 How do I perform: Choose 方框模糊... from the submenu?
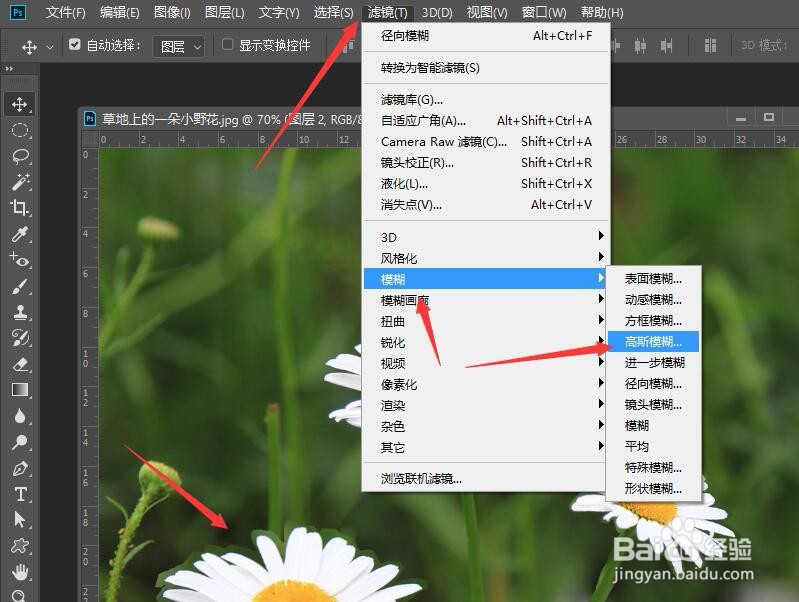point(653,320)
